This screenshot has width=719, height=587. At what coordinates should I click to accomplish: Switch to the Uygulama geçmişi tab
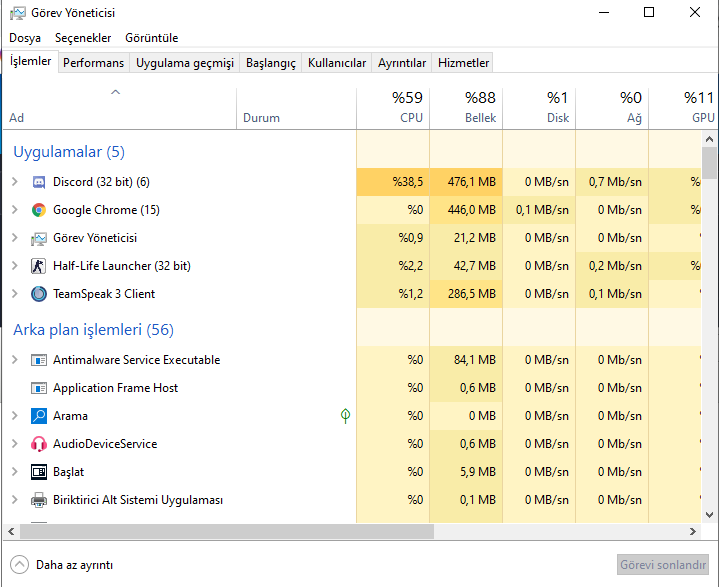coord(185,63)
